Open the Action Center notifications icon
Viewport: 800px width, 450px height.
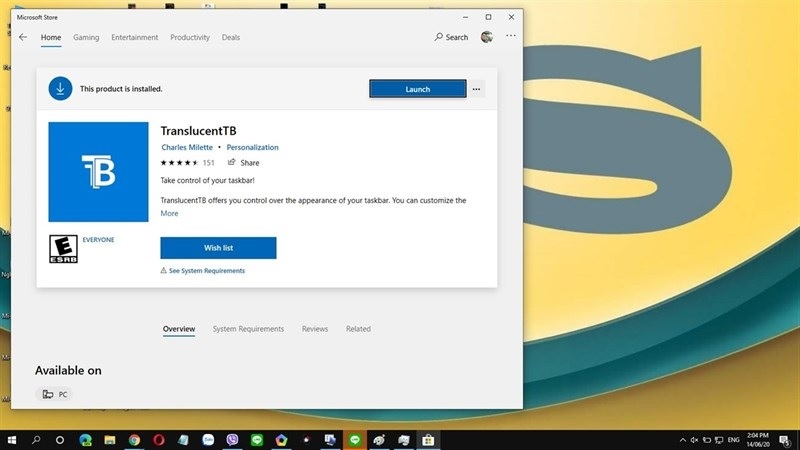pyautogui.click(x=785, y=440)
